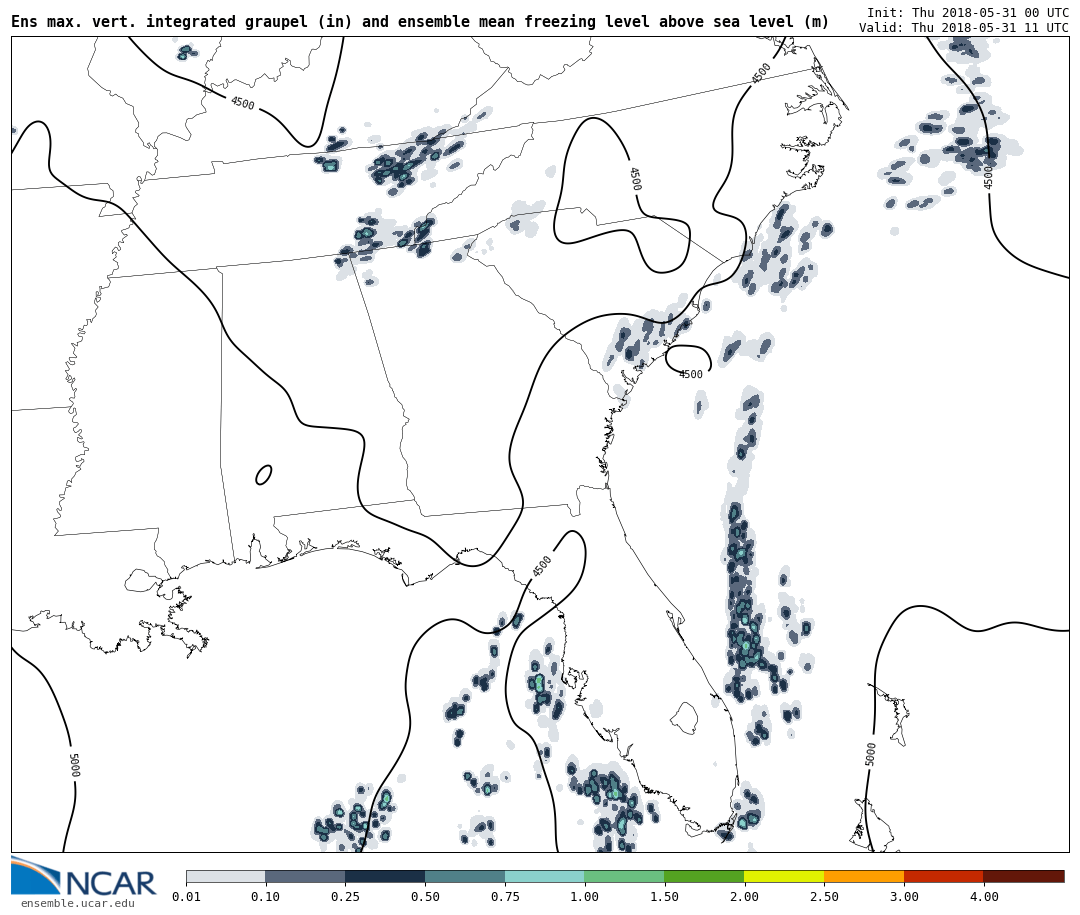This screenshot has width=1080, height=915.
Task: Select the 1.50–2.00 dark green legend swatch
Action: pos(705,876)
